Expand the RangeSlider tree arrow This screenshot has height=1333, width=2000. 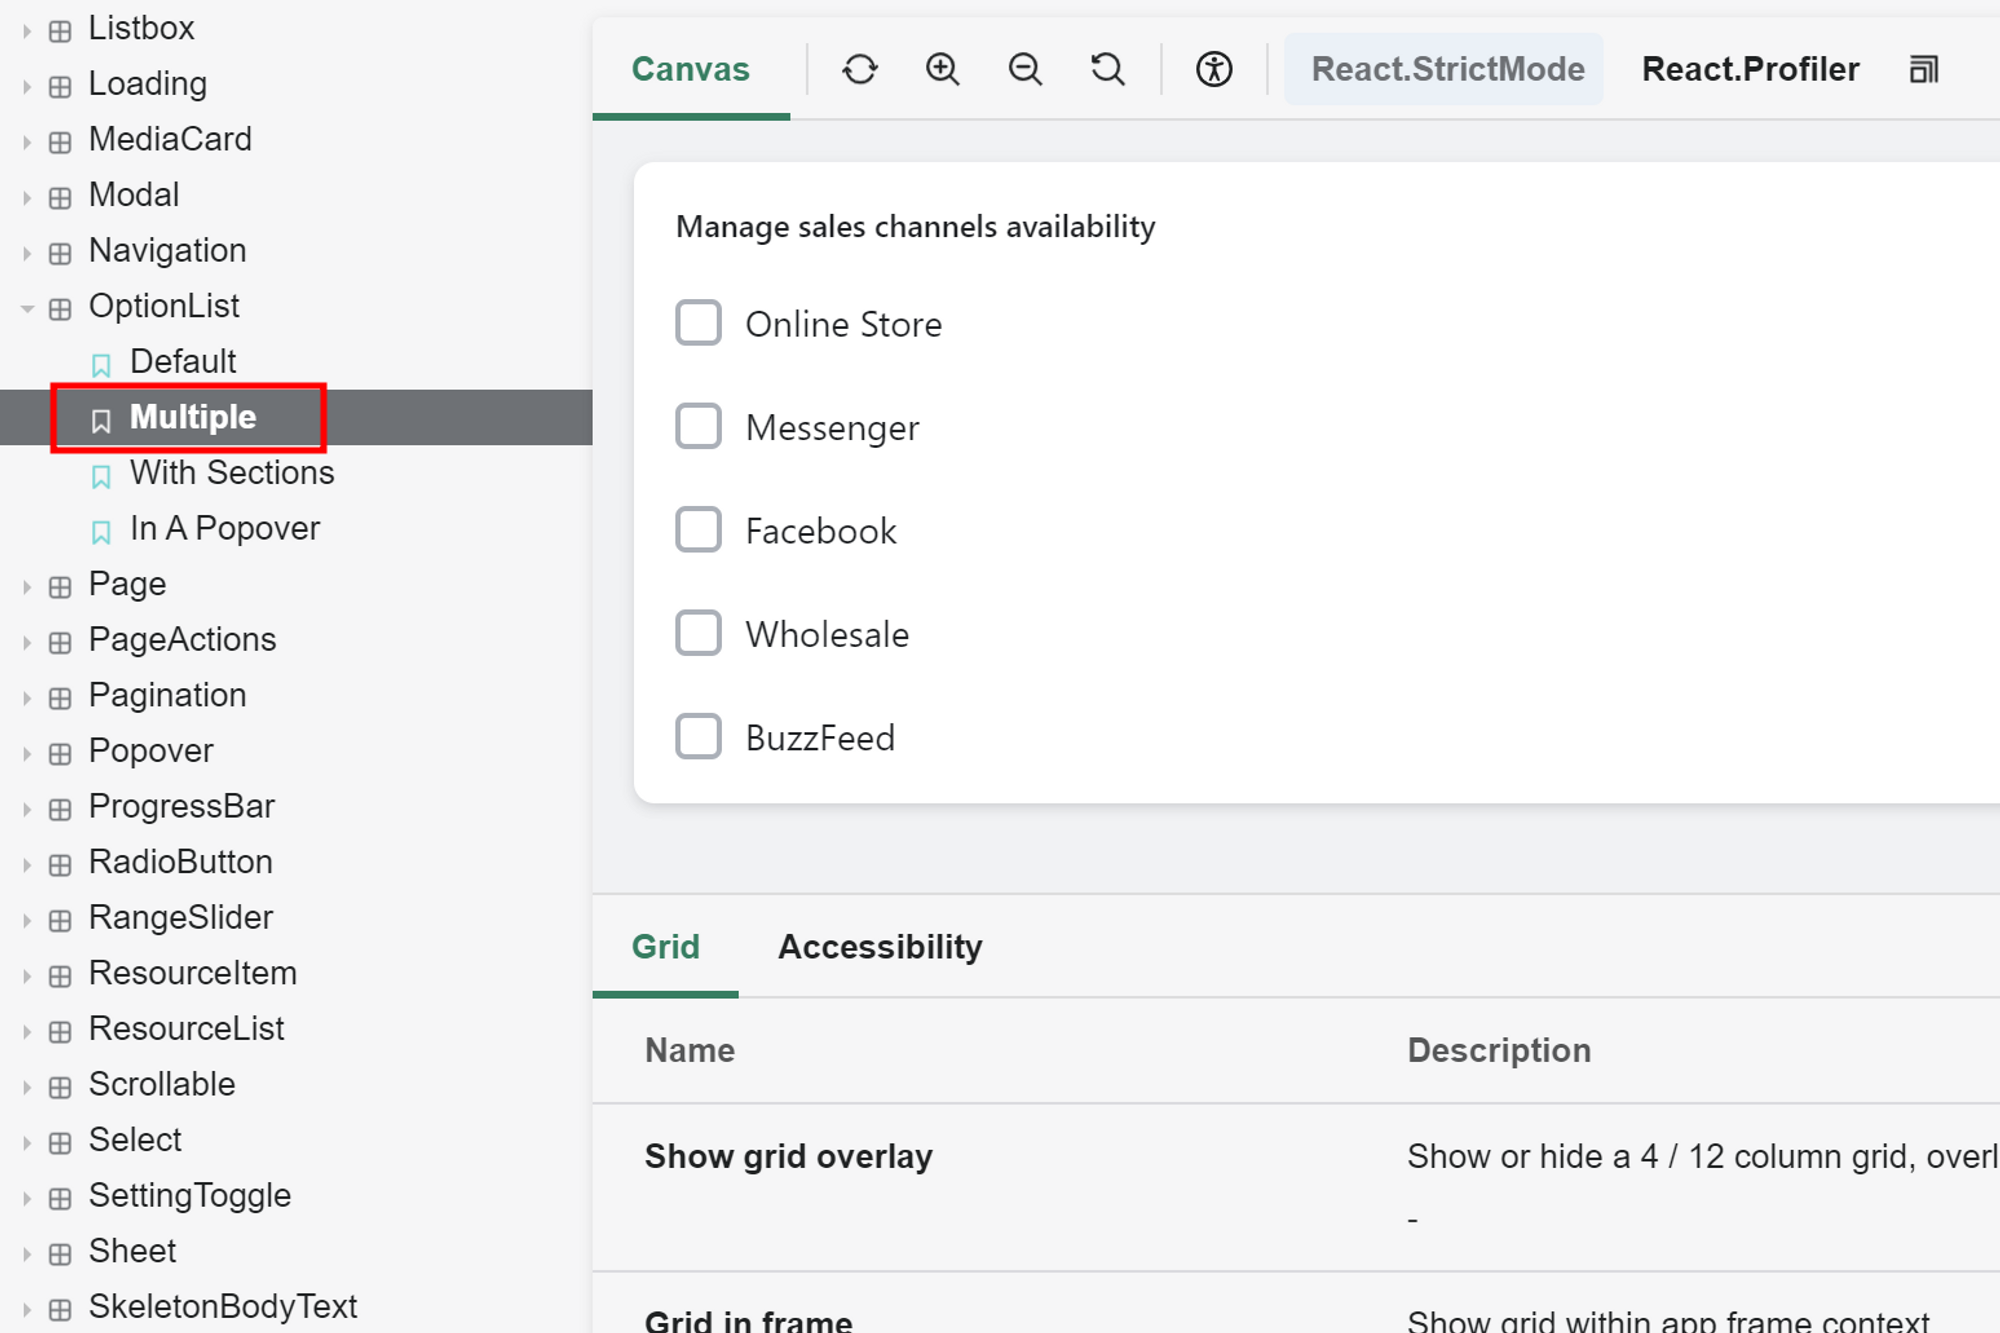27,920
